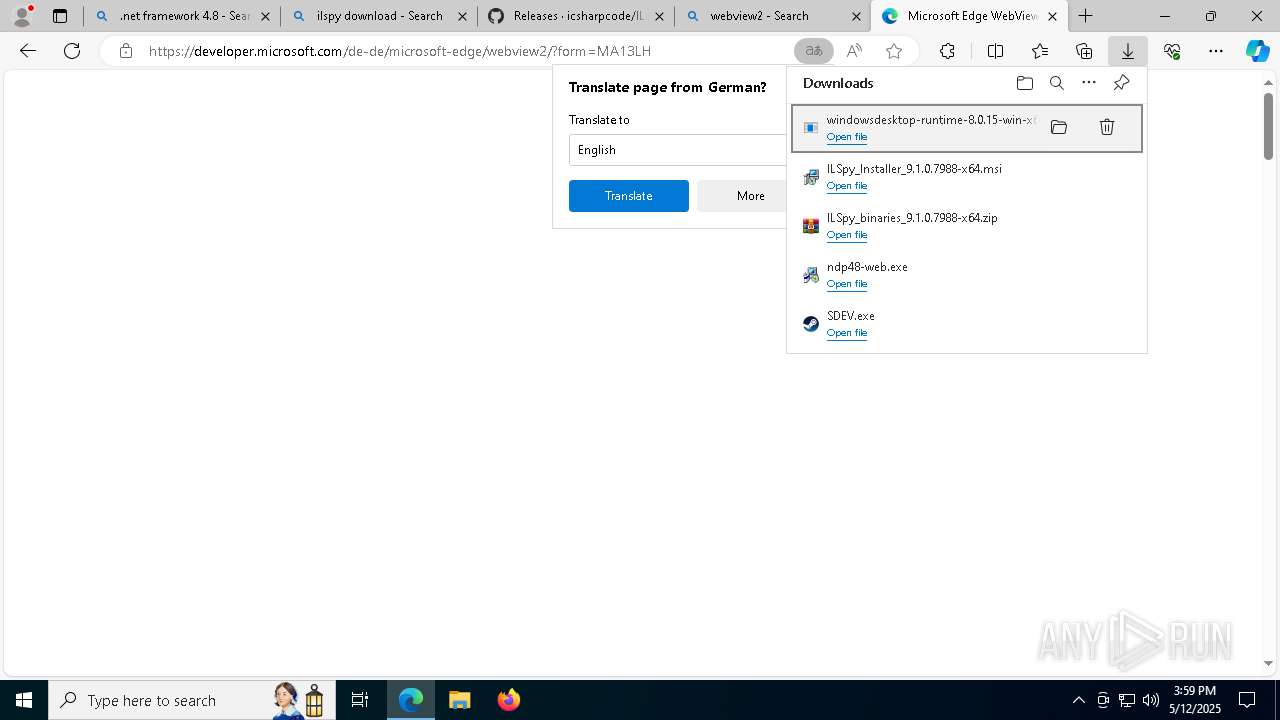Switch to ilspy download - Search tab
This screenshot has width=1280, height=720.
[x=379, y=16]
